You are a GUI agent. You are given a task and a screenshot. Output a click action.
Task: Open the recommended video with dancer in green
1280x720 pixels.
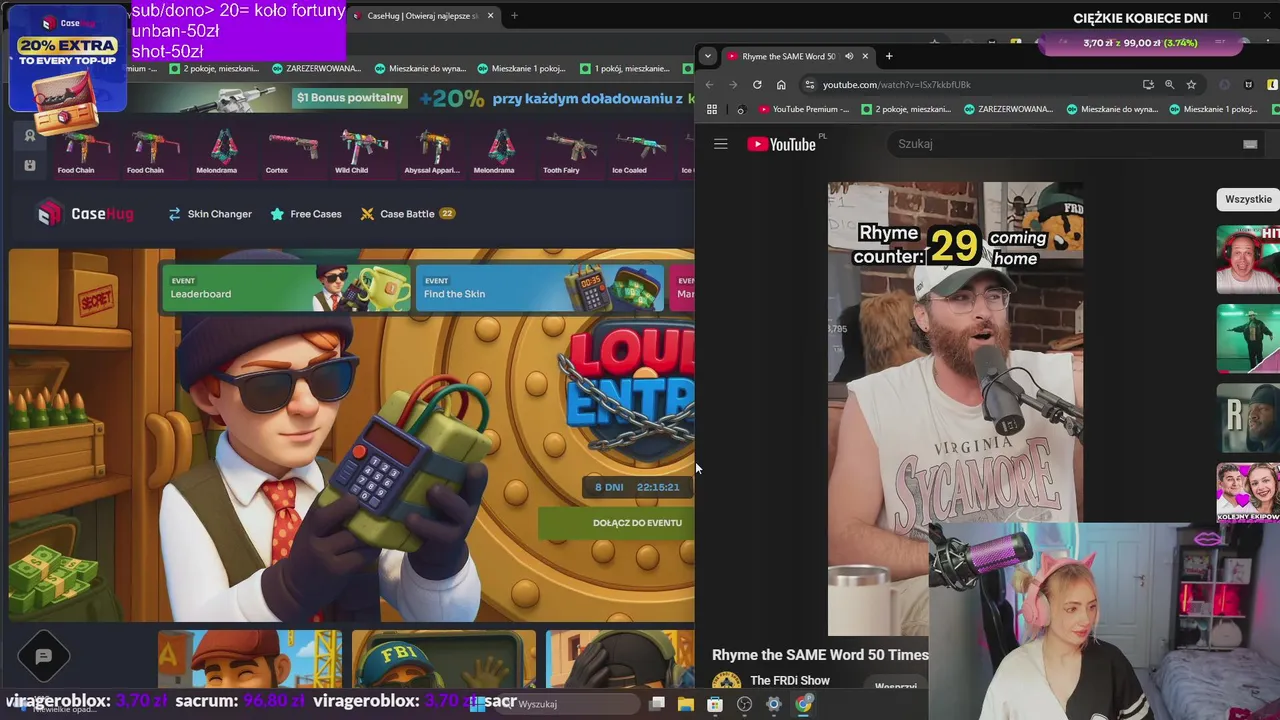(x=1248, y=338)
